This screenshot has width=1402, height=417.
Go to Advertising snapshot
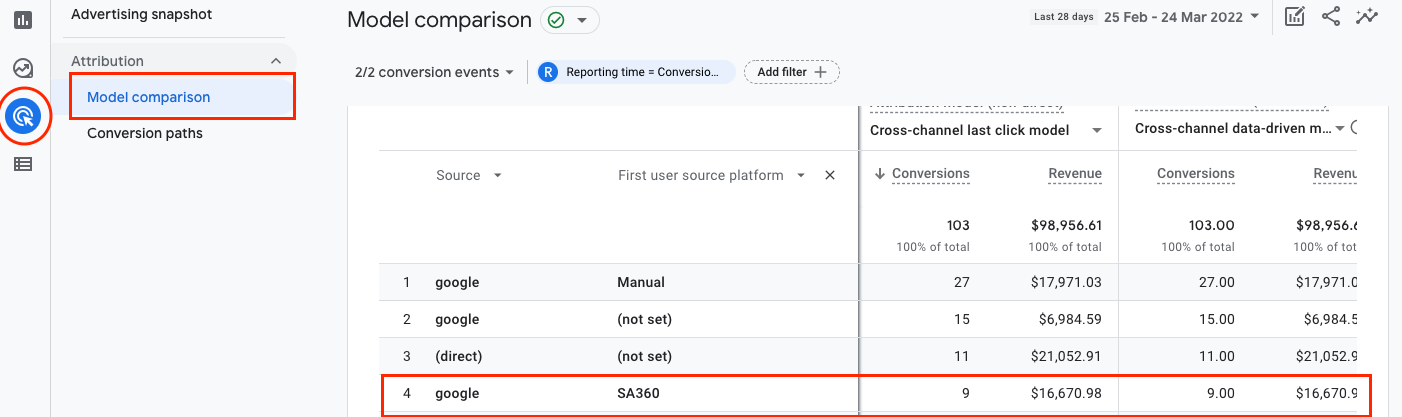tap(142, 15)
